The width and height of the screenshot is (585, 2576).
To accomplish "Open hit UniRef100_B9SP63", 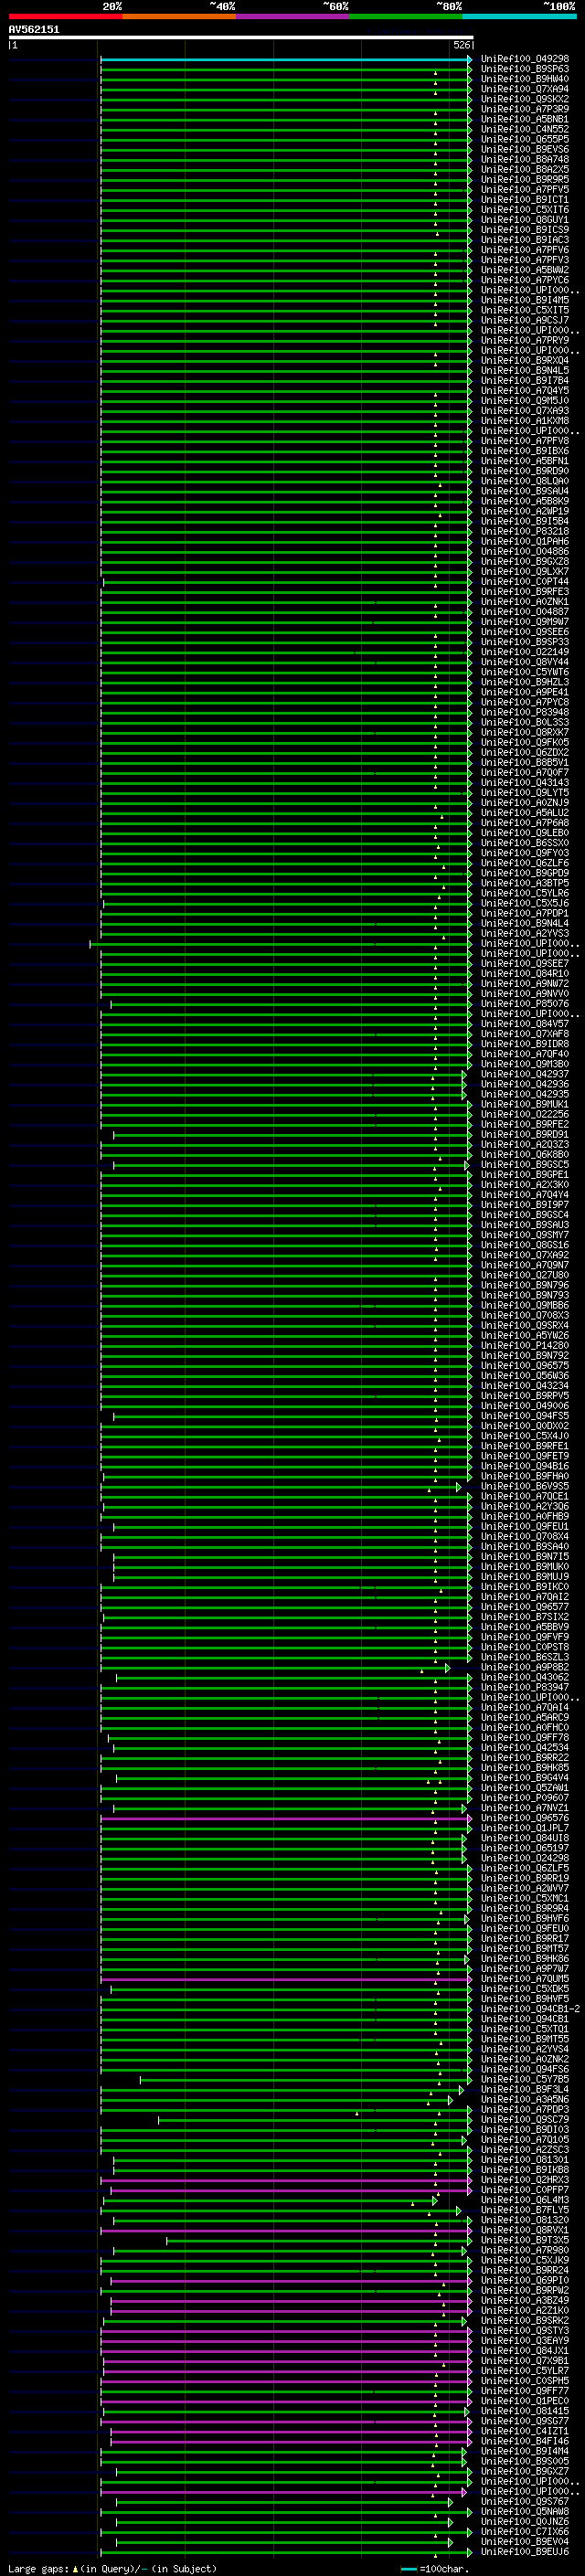I will tap(525, 69).
